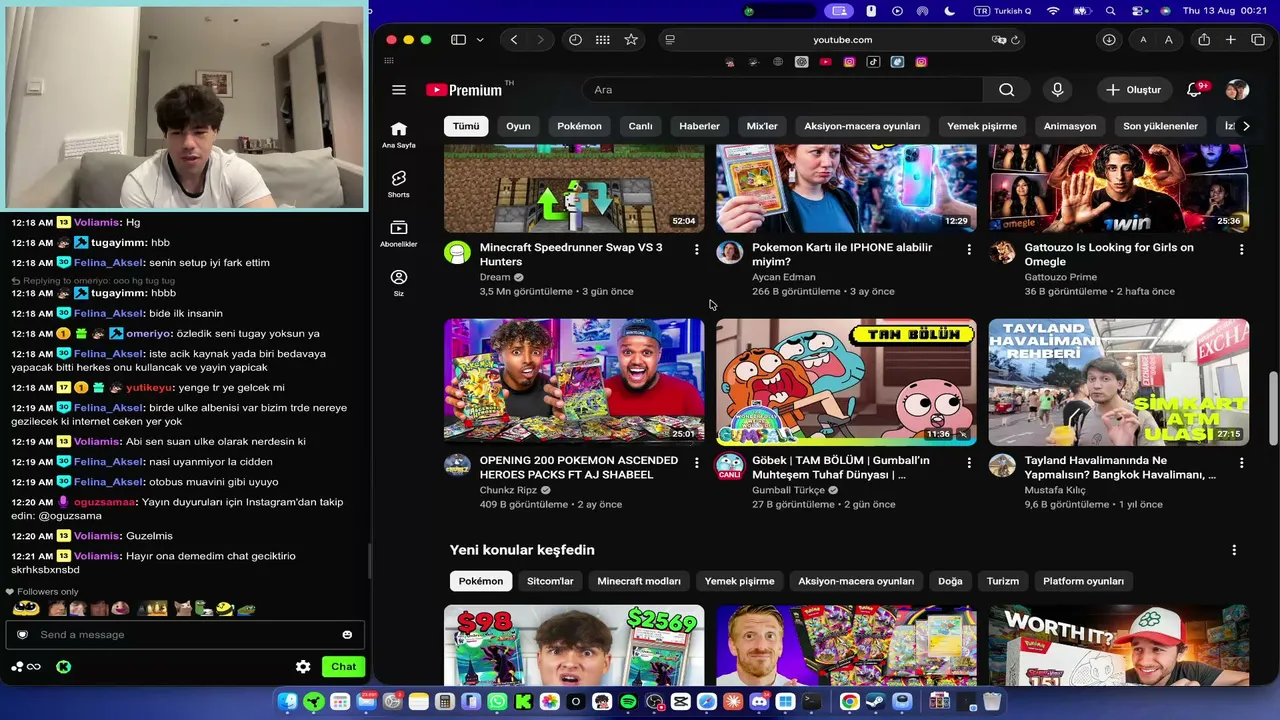Open the Tayland Havalimanı Rehberi thumbnail
This screenshot has width=1280, height=720.
1119,382
